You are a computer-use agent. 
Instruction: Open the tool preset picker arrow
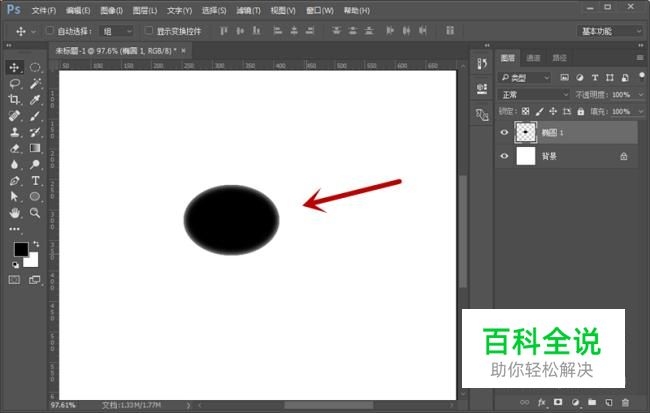tap(34, 32)
